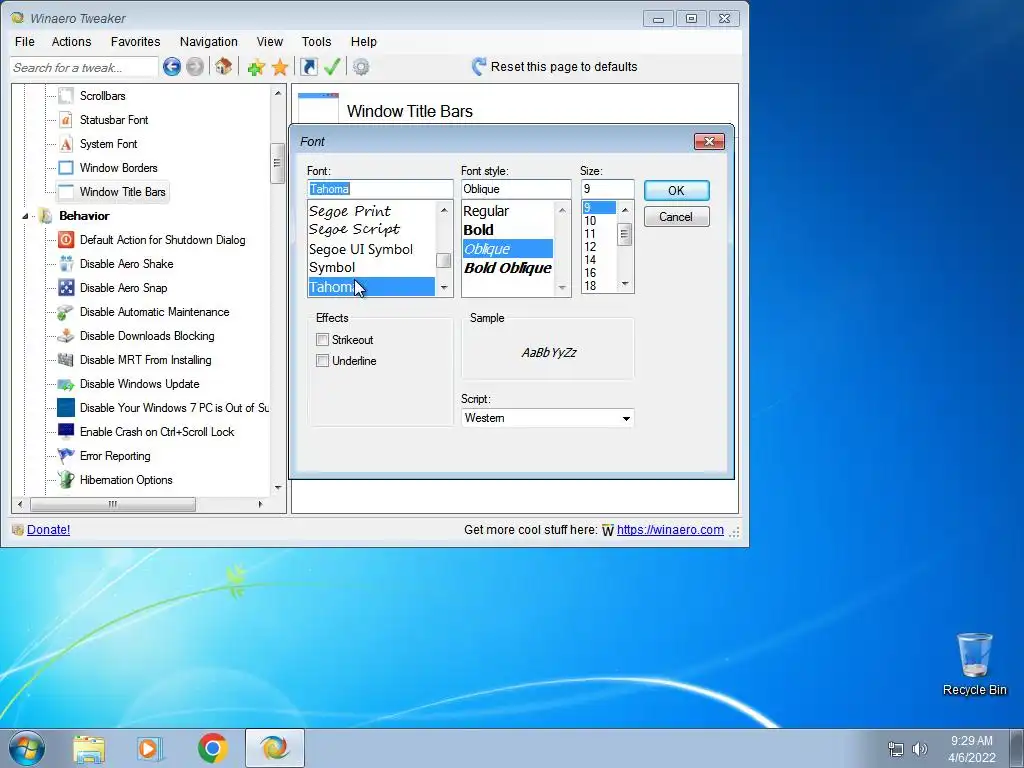Click Cancel in Font dialog
1024x768 pixels.
[x=677, y=217]
